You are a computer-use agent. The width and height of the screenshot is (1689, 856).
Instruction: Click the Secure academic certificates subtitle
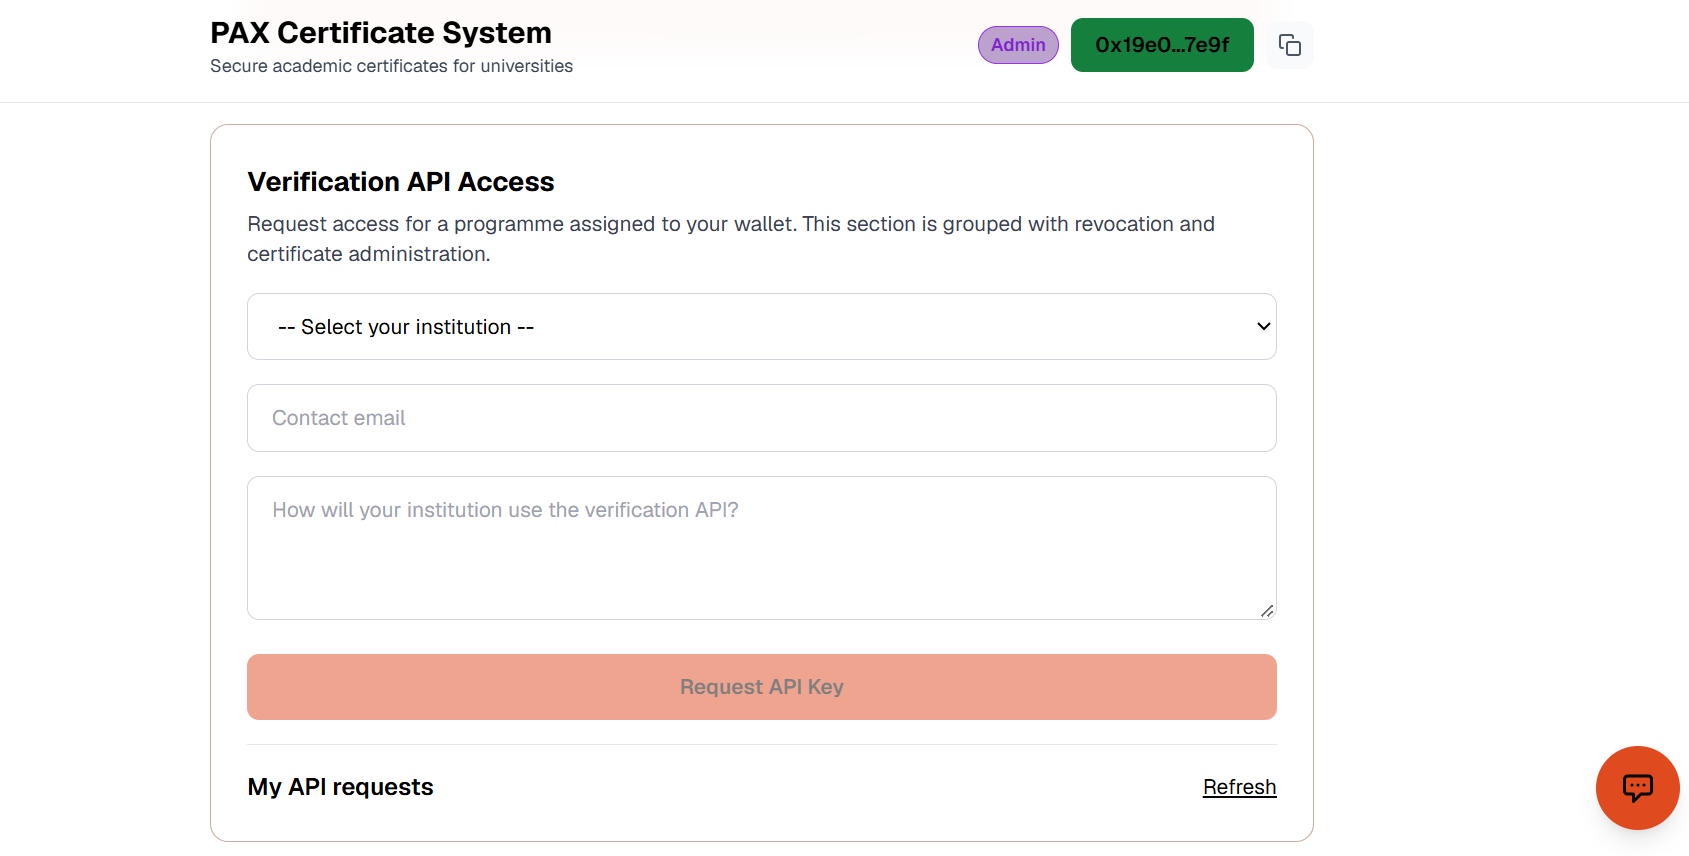(392, 66)
